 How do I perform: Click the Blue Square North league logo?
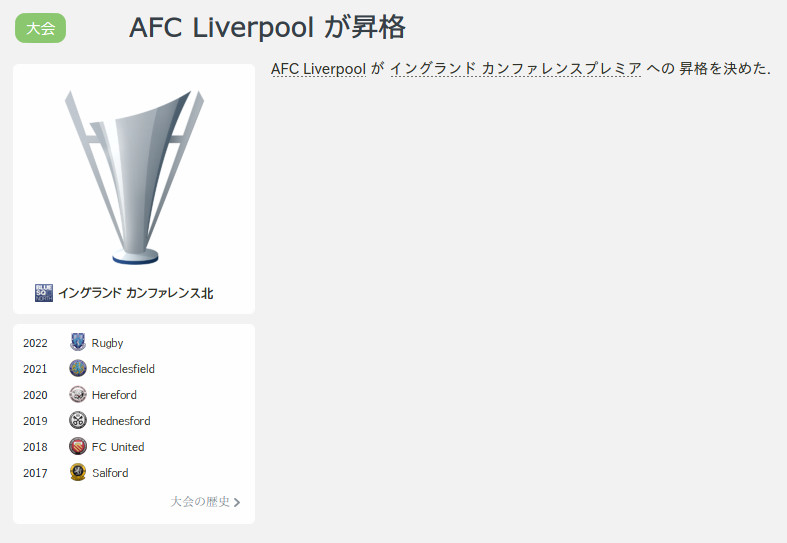click(x=44, y=293)
